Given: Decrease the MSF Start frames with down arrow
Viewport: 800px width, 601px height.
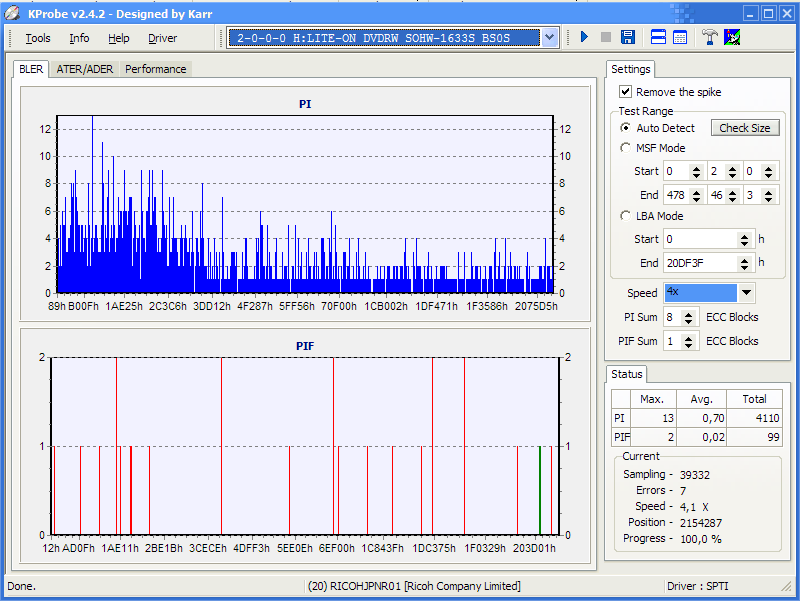Looking at the screenshot, I should click(x=768, y=175).
